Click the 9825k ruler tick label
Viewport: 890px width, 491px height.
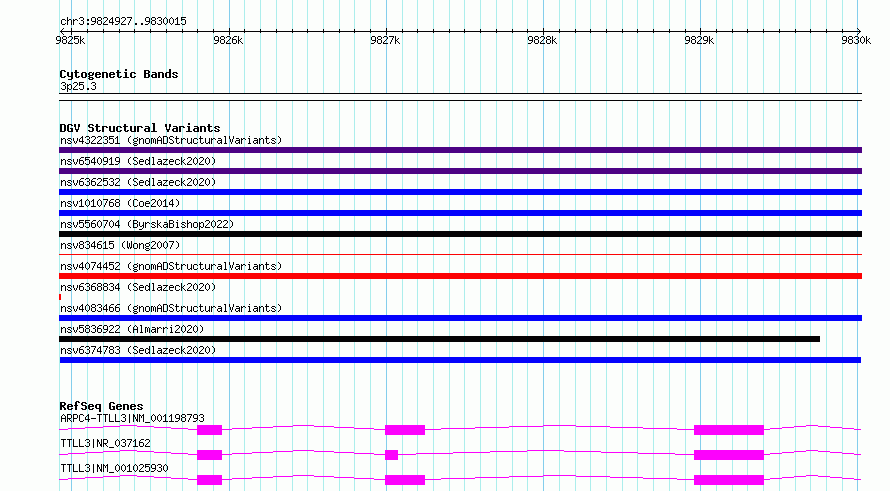pos(70,40)
